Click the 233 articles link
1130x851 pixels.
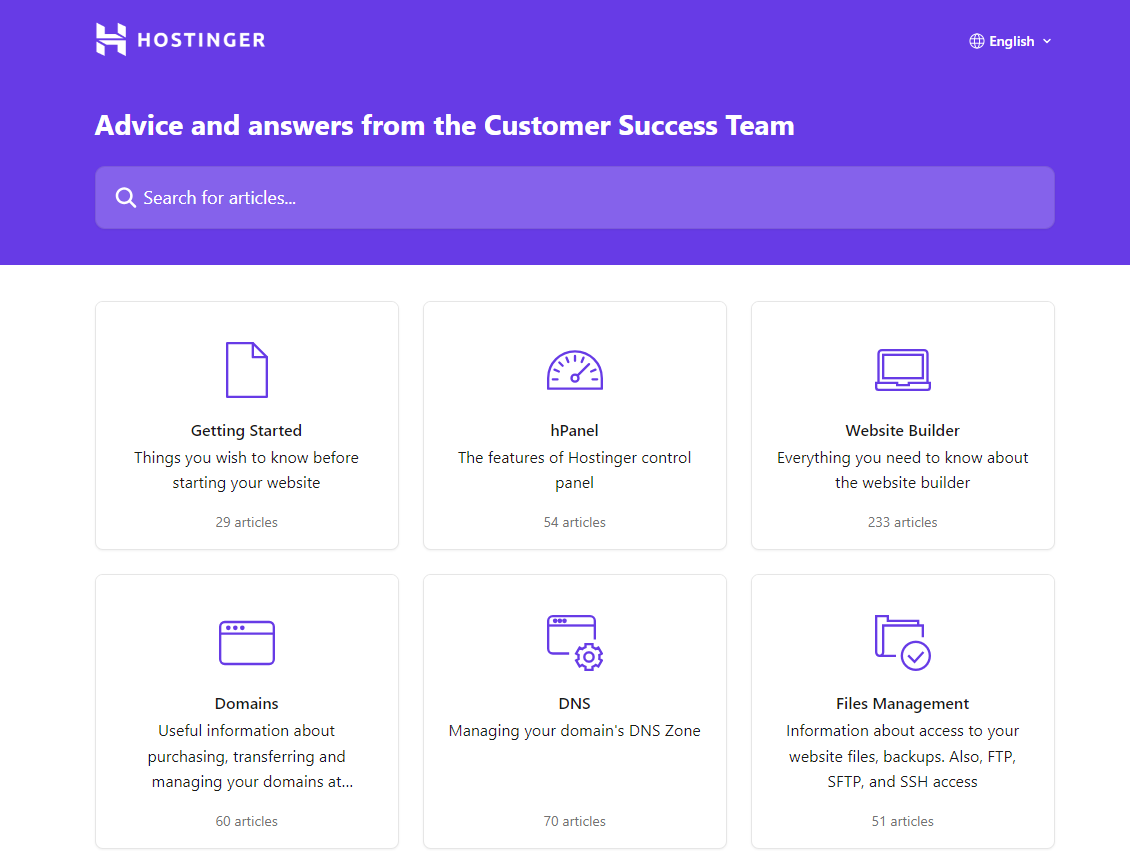902,521
